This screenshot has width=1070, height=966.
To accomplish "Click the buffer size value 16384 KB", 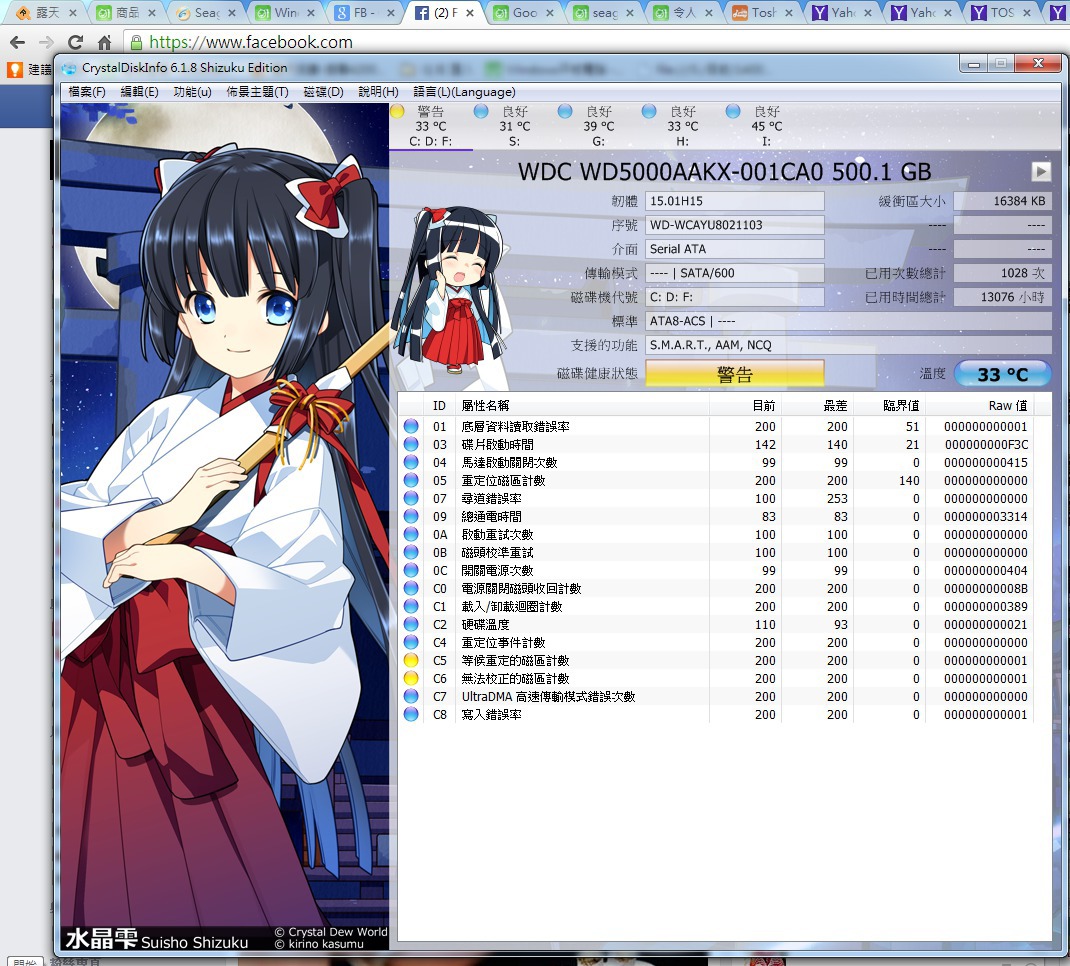I will click(x=1002, y=201).
